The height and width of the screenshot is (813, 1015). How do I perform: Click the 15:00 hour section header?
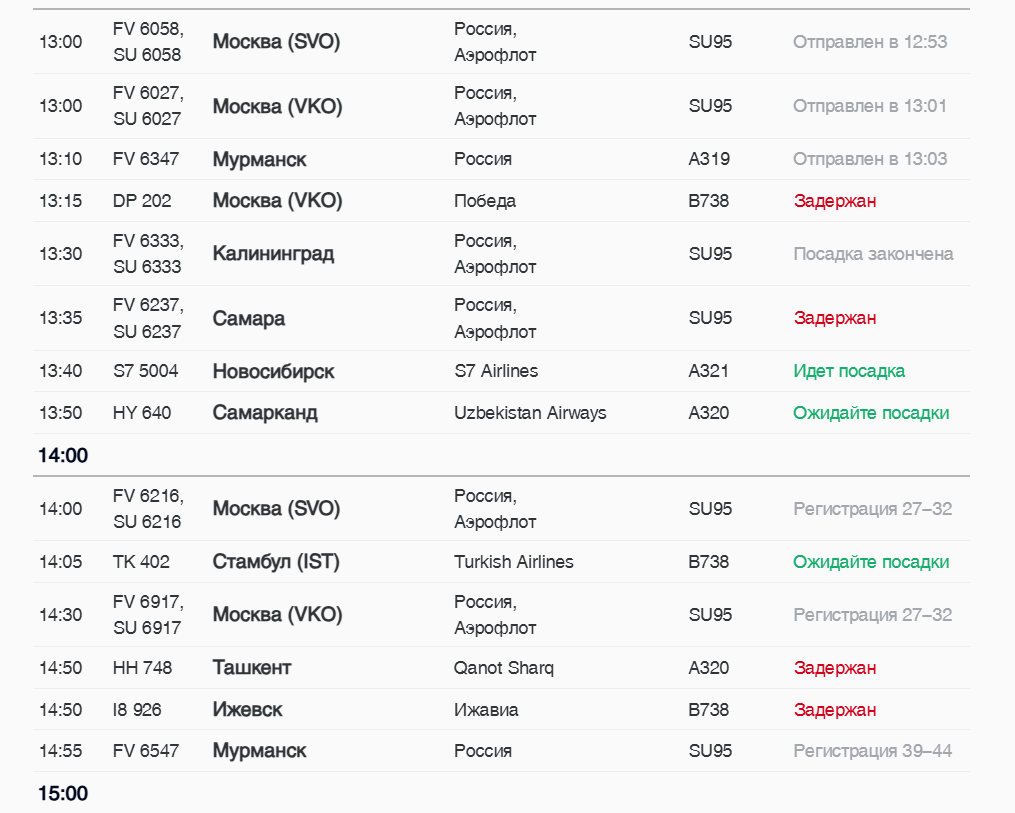63,794
